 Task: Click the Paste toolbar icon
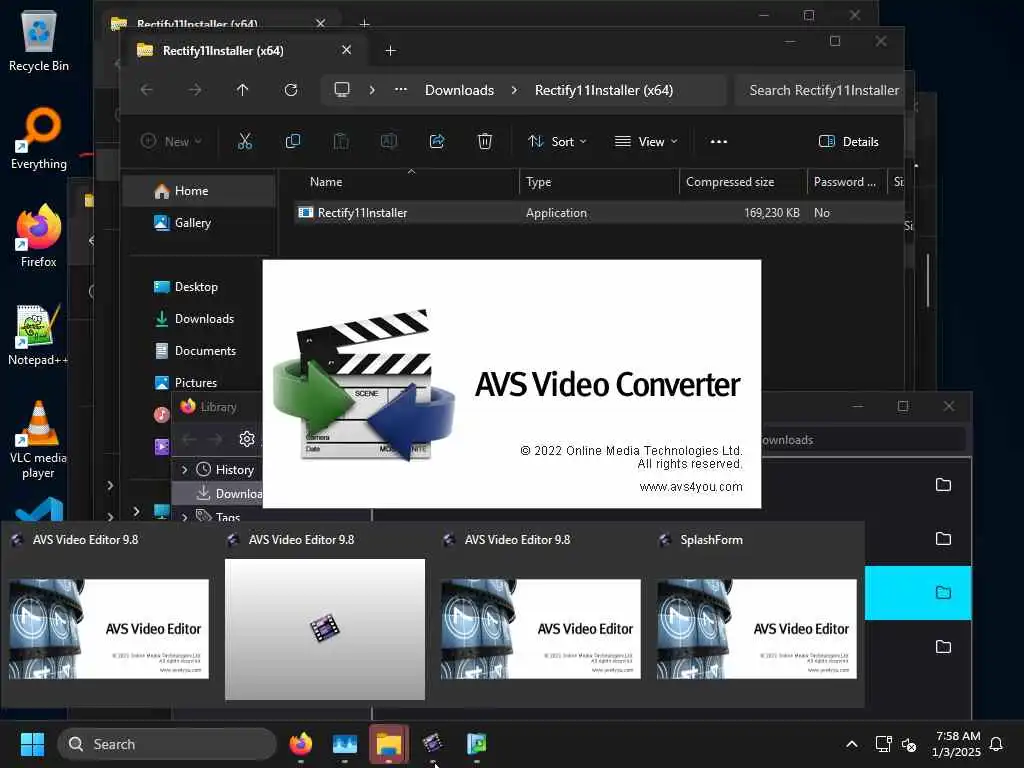pyautogui.click(x=341, y=141)
